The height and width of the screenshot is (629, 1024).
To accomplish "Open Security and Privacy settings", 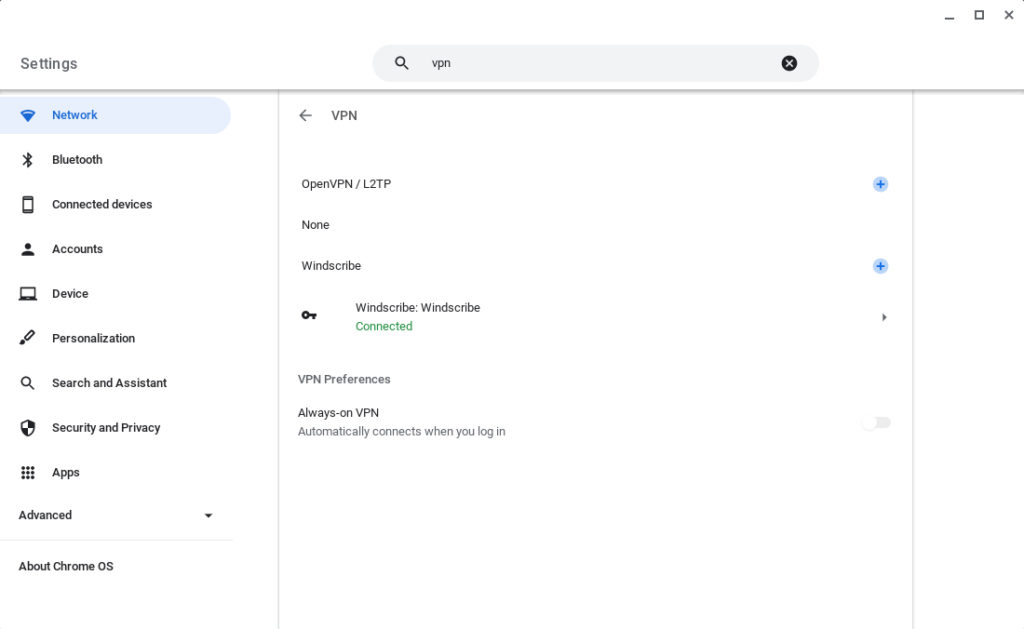I will click(115, 428).
